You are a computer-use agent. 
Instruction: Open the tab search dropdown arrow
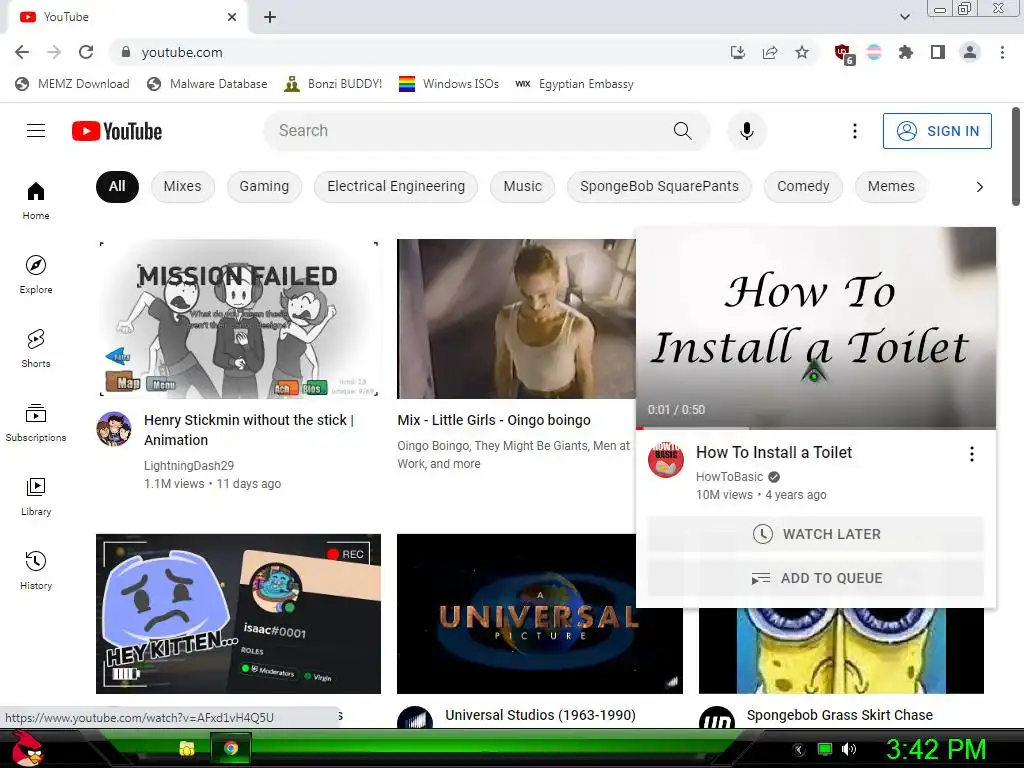click(904, 16)
